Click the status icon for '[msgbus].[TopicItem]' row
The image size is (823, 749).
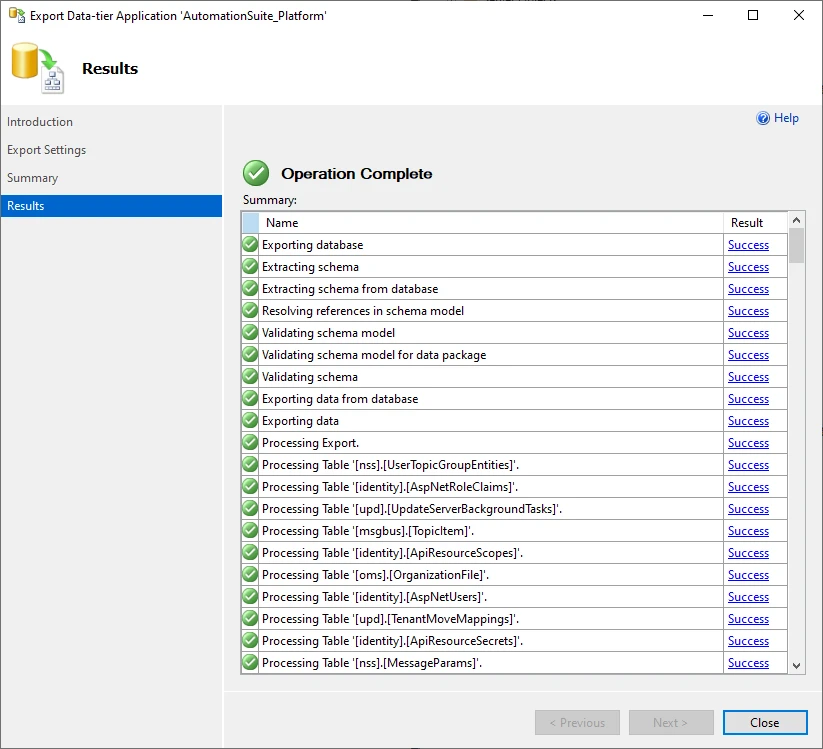click(x=250, y=531)
